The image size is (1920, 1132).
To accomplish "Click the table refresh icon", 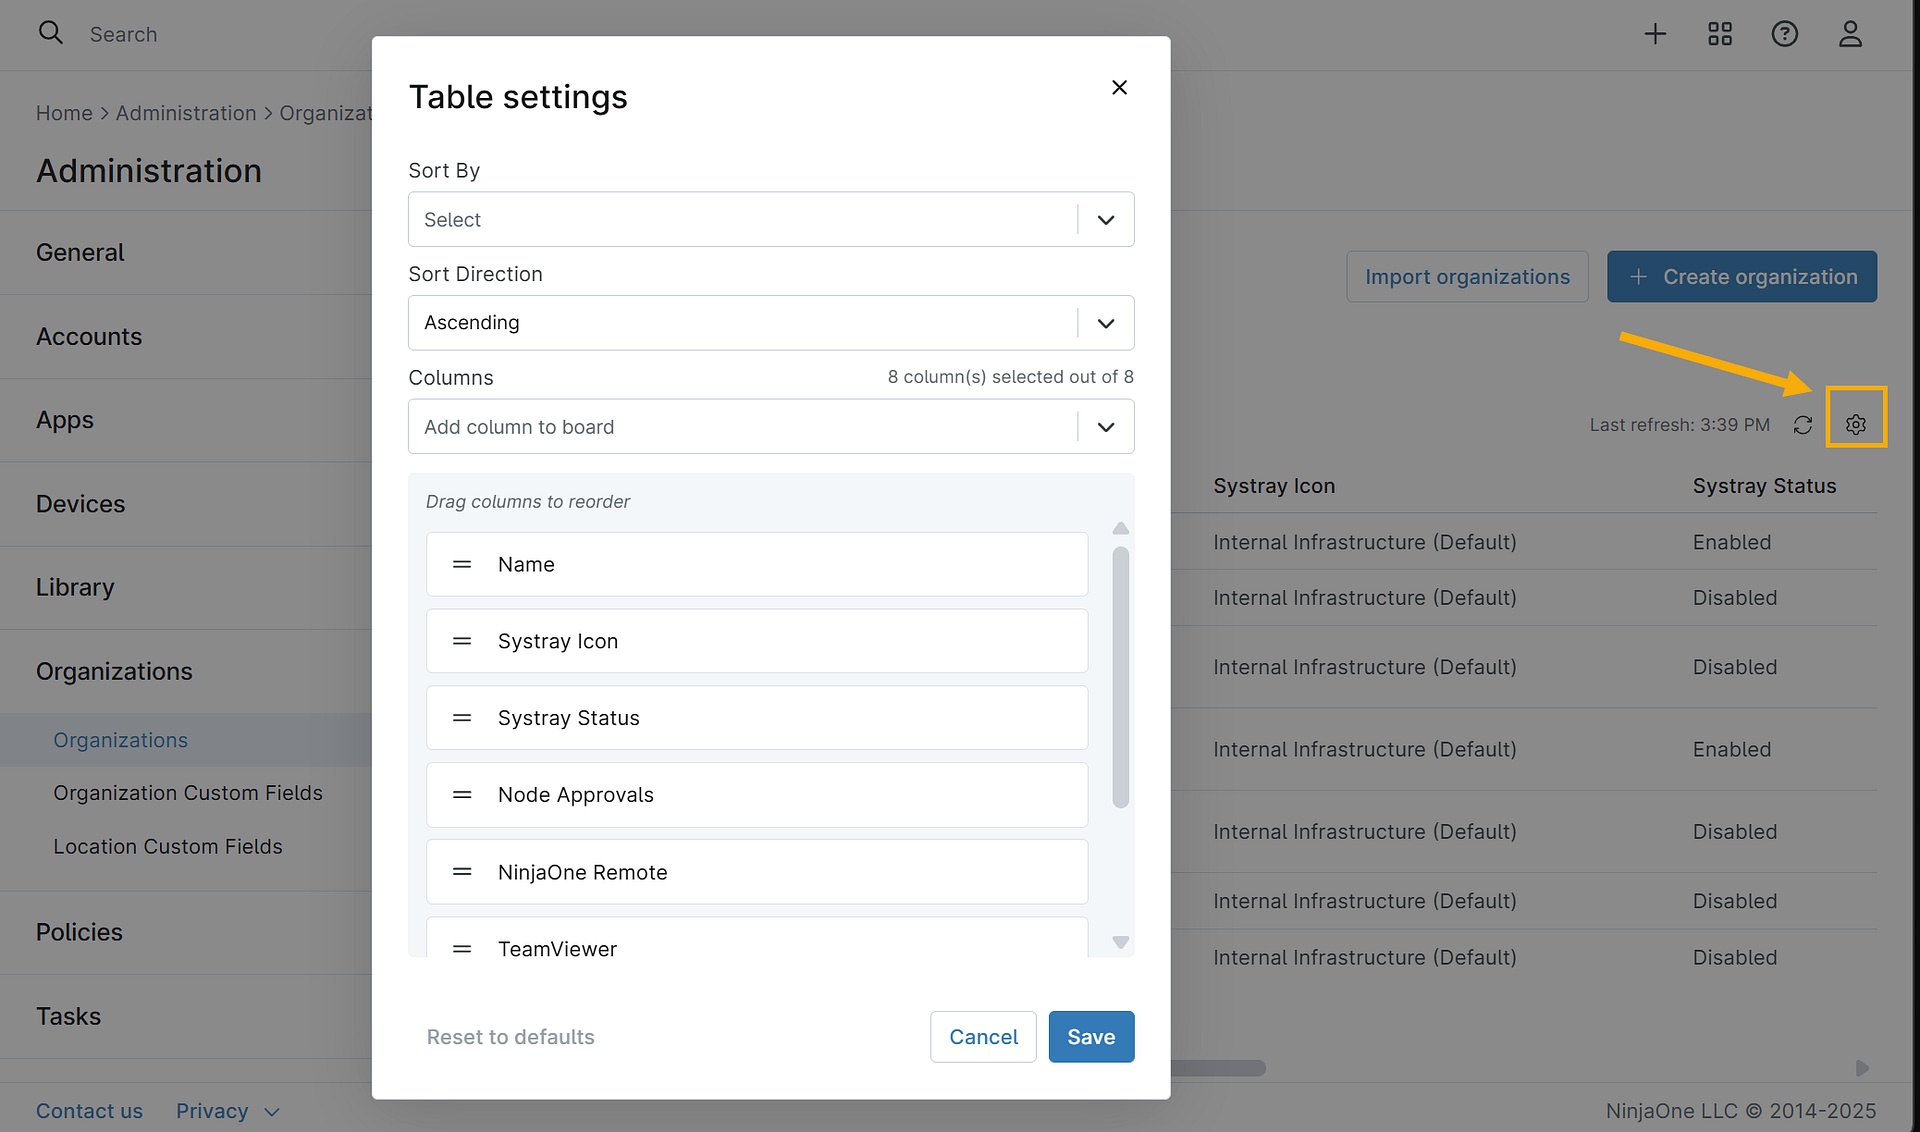I will coord(1803,425).
